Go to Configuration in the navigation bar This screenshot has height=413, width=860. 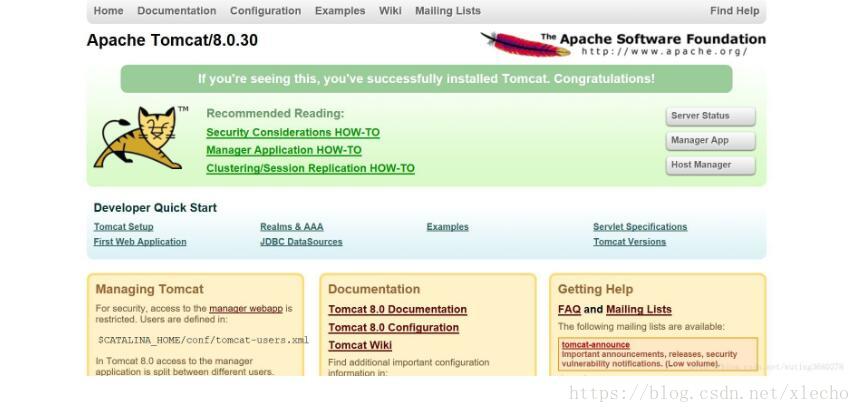click(265, 11)
